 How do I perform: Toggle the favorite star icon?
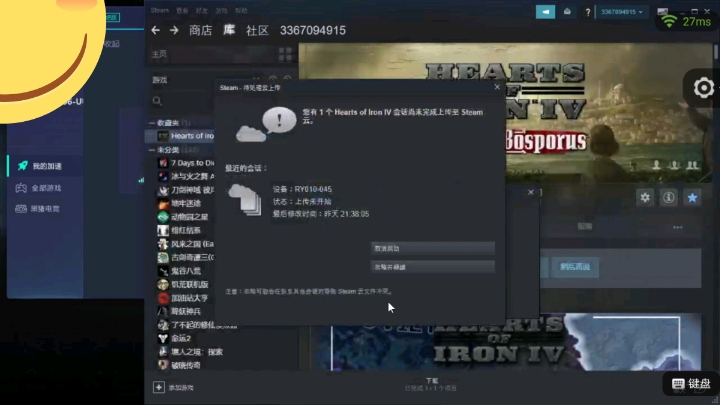[692, 197]
